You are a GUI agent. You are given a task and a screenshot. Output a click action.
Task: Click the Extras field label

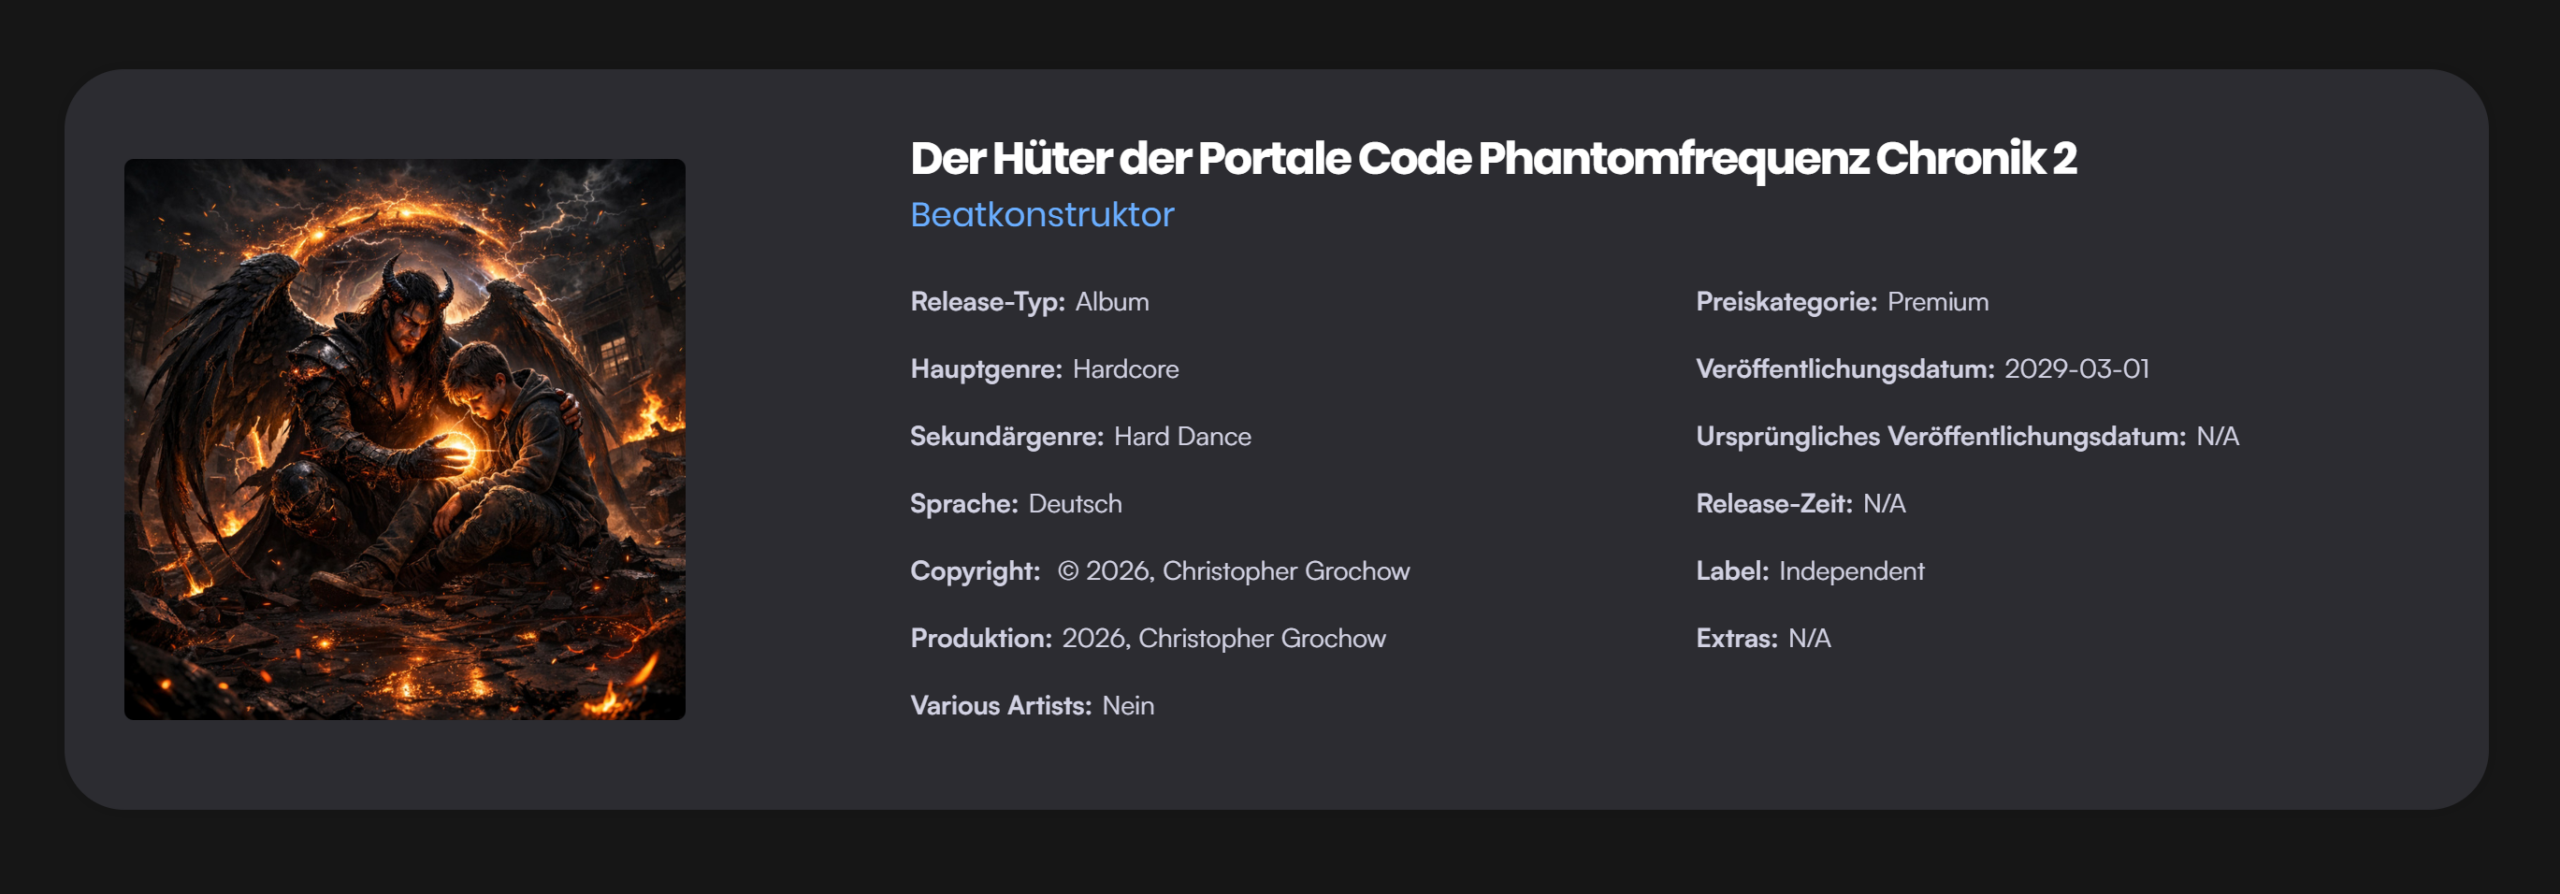tap(1736, 638)
